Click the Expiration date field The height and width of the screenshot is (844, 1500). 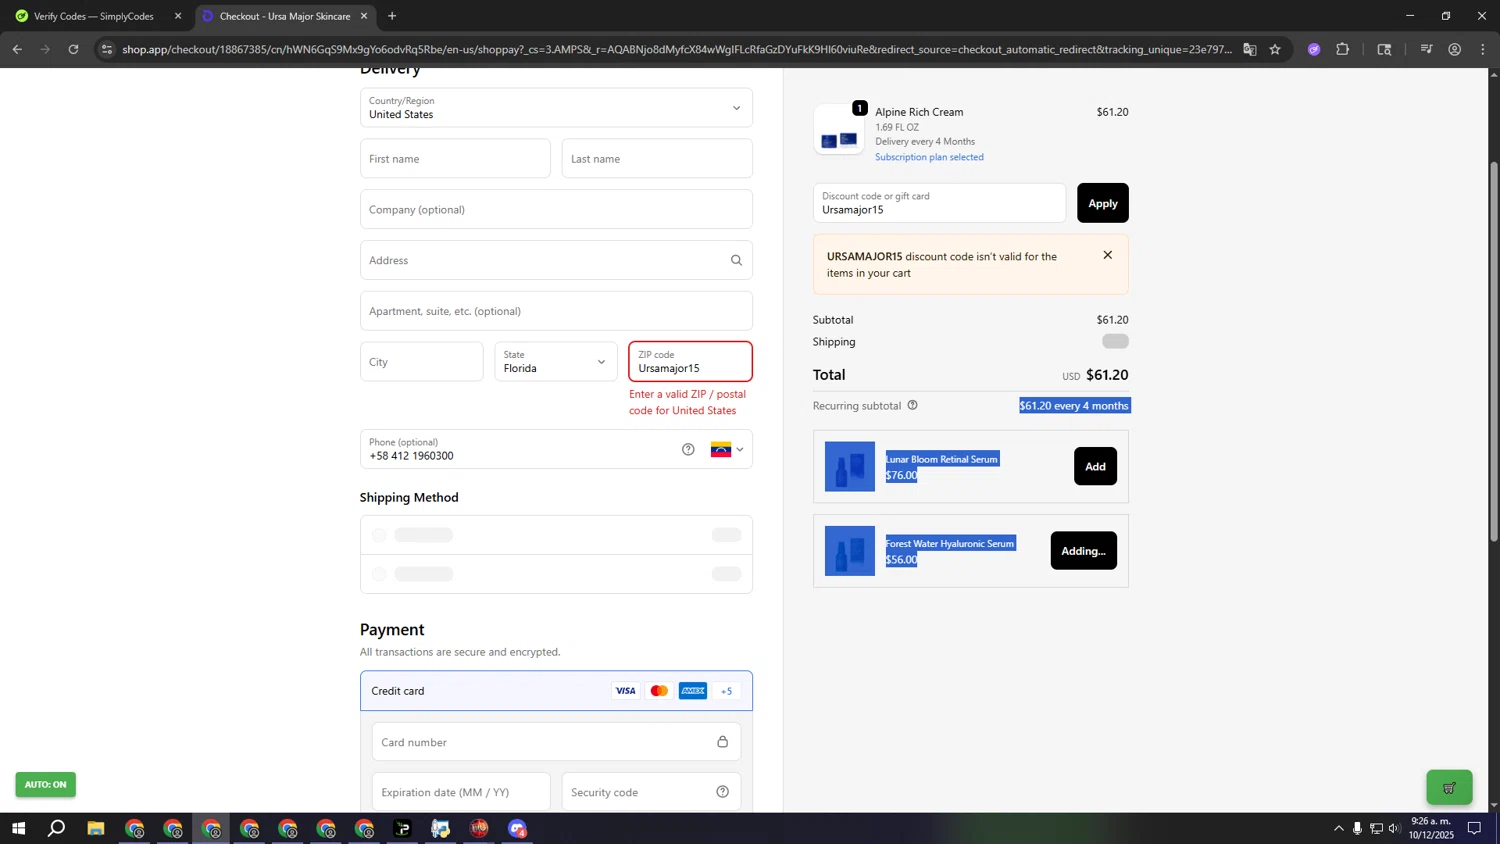(x=461, y=792)
